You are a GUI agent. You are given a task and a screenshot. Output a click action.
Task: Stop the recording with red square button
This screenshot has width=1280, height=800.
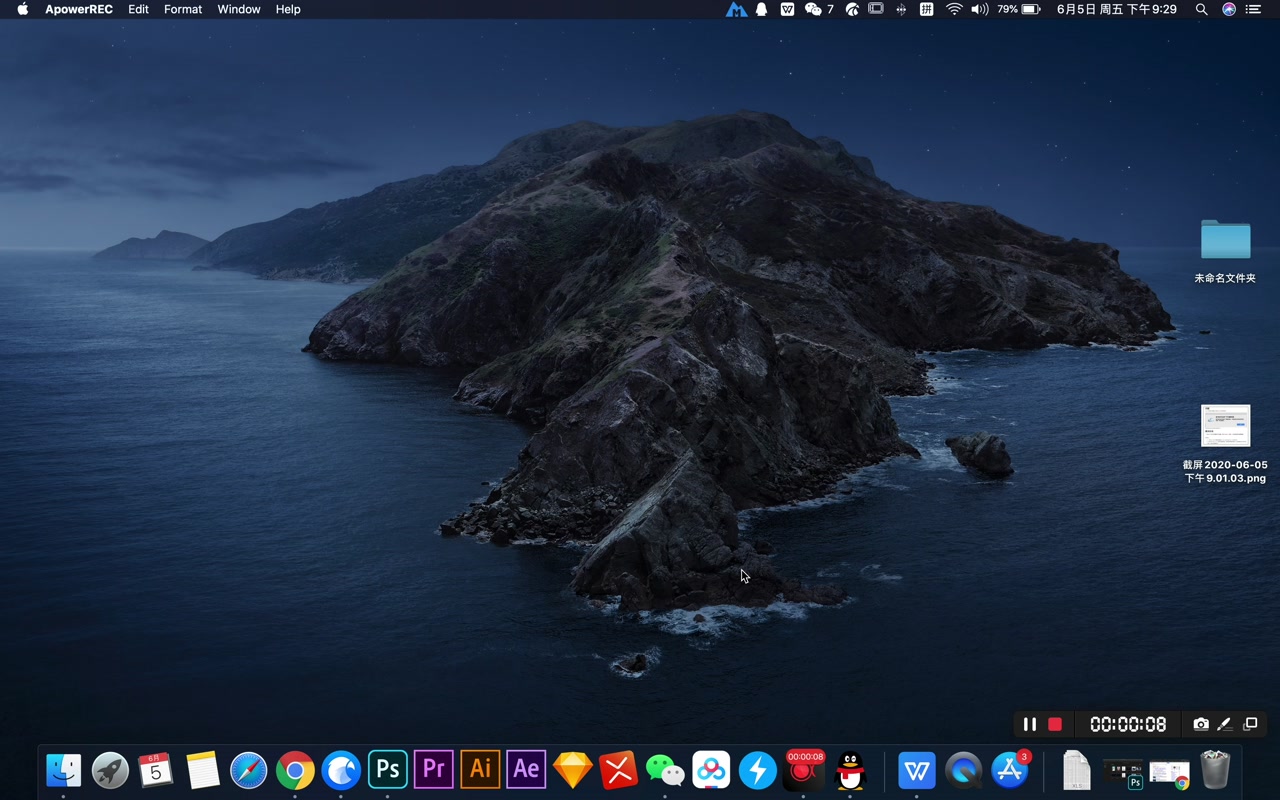(1055, 724)
